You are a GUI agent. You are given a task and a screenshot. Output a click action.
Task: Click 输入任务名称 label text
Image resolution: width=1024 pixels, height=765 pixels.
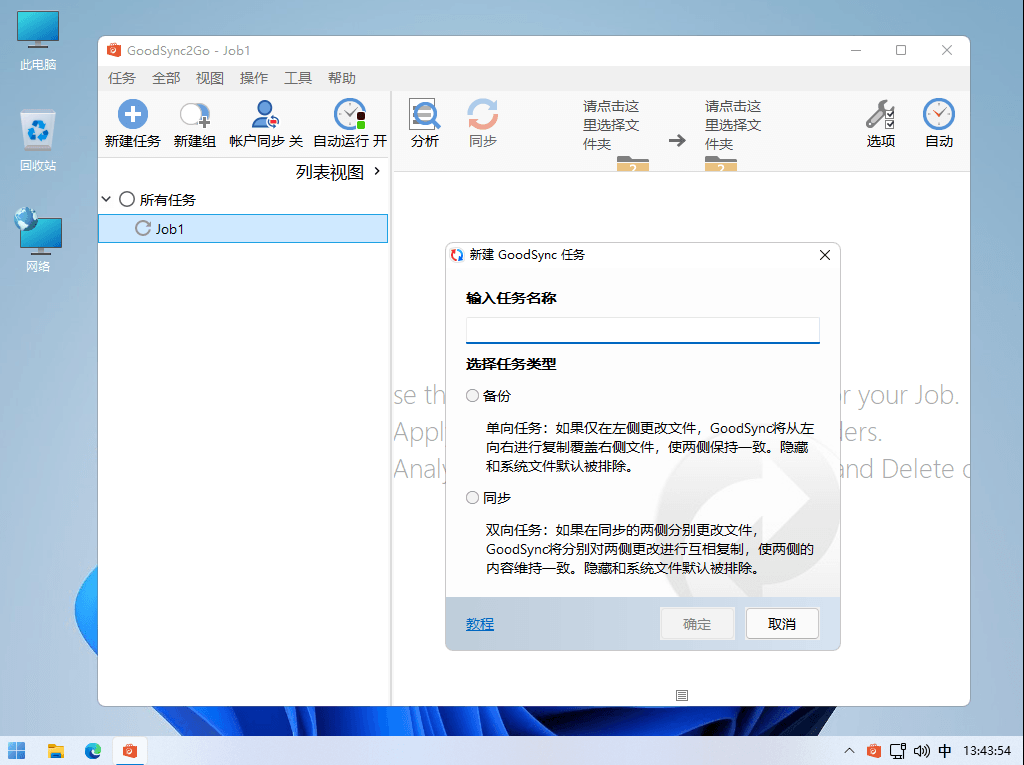click(511, 298)
